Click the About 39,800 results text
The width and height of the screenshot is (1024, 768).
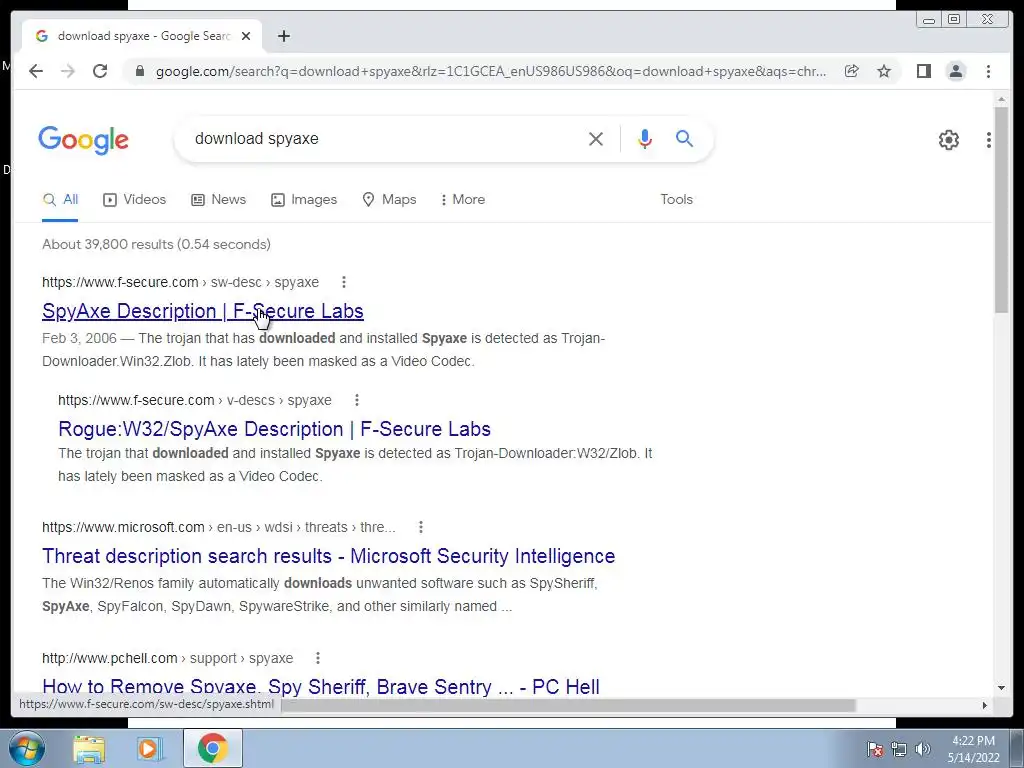[x=156, y=244]
